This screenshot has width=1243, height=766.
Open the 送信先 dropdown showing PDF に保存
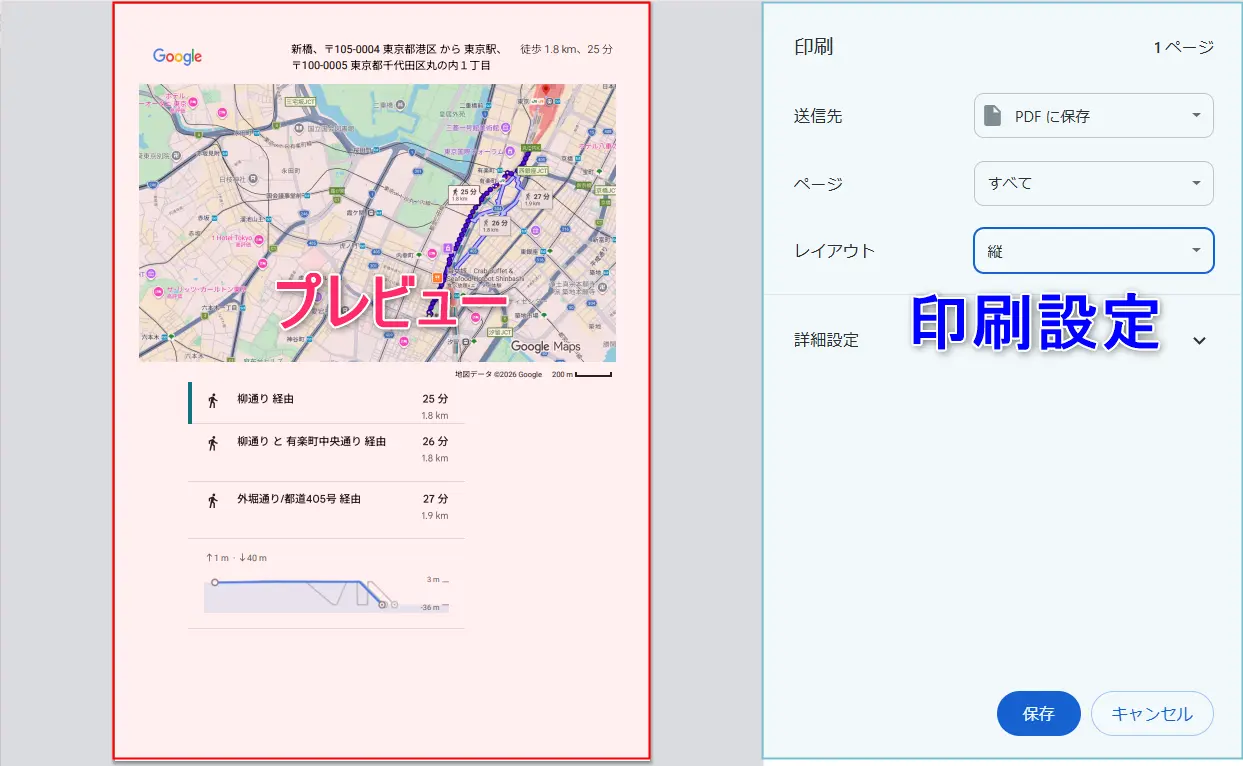point(1093,116)
